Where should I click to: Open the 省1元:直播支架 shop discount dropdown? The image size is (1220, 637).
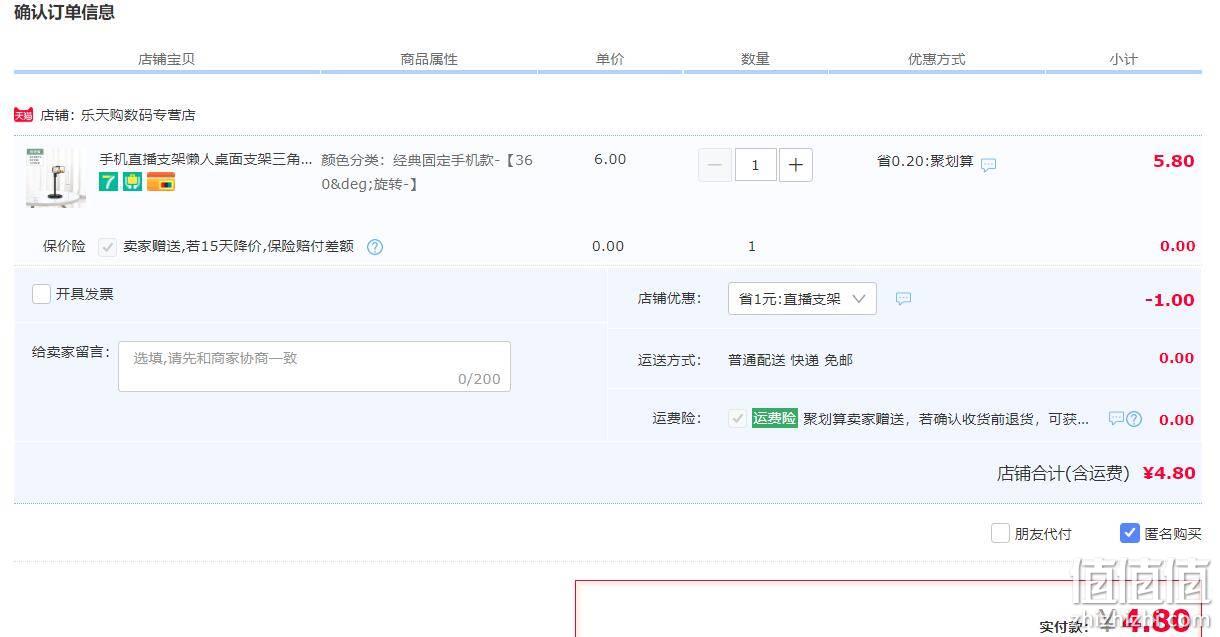pyautogui.click(x=802, y=299)
